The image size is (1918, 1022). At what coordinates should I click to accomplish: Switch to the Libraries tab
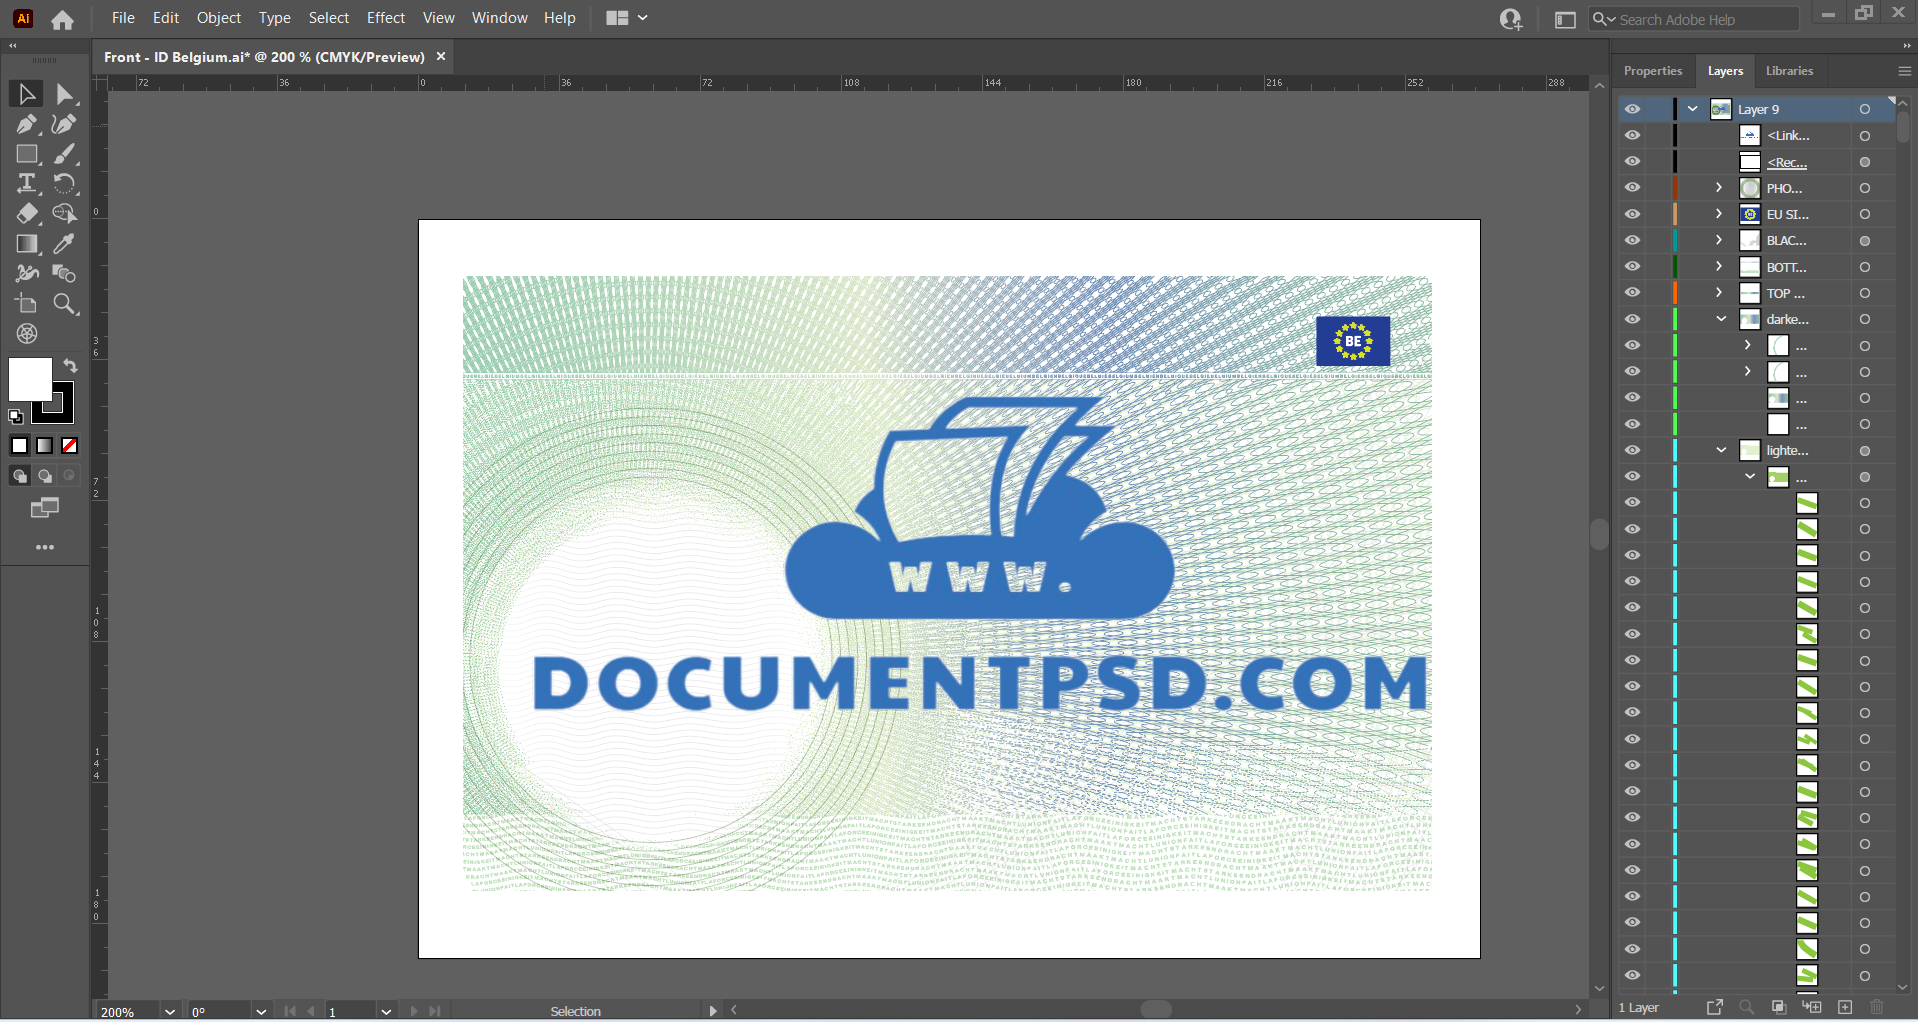tap(1789, 71)
